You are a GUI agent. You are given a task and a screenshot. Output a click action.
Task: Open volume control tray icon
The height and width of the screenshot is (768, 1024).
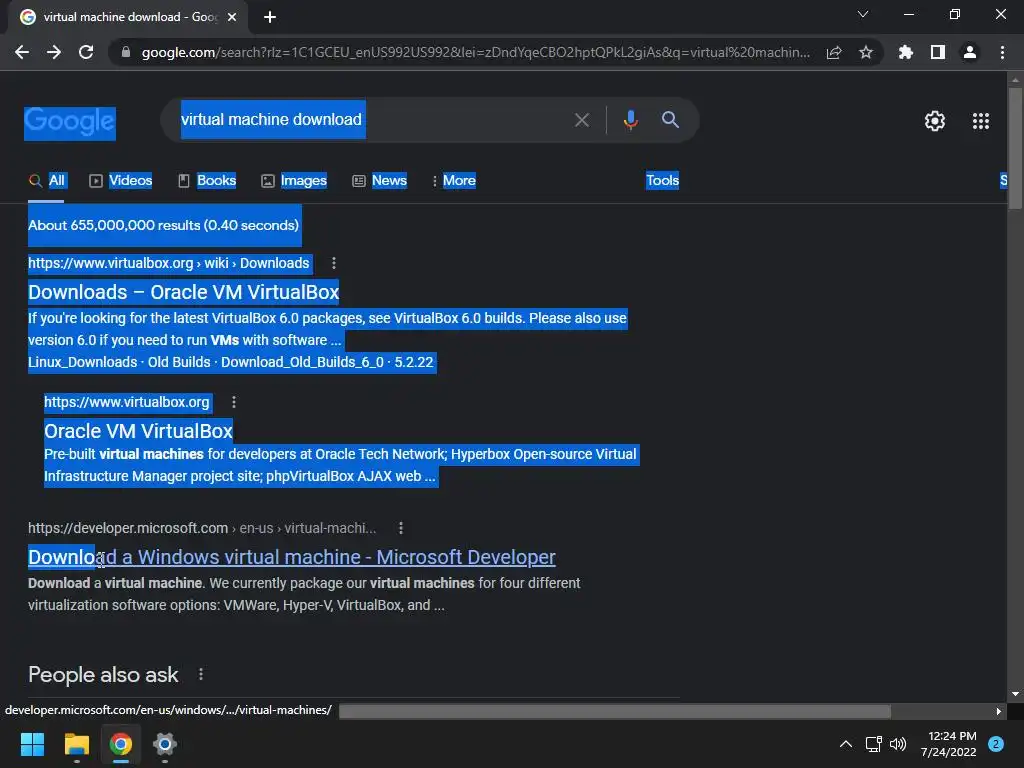[898, 744]
